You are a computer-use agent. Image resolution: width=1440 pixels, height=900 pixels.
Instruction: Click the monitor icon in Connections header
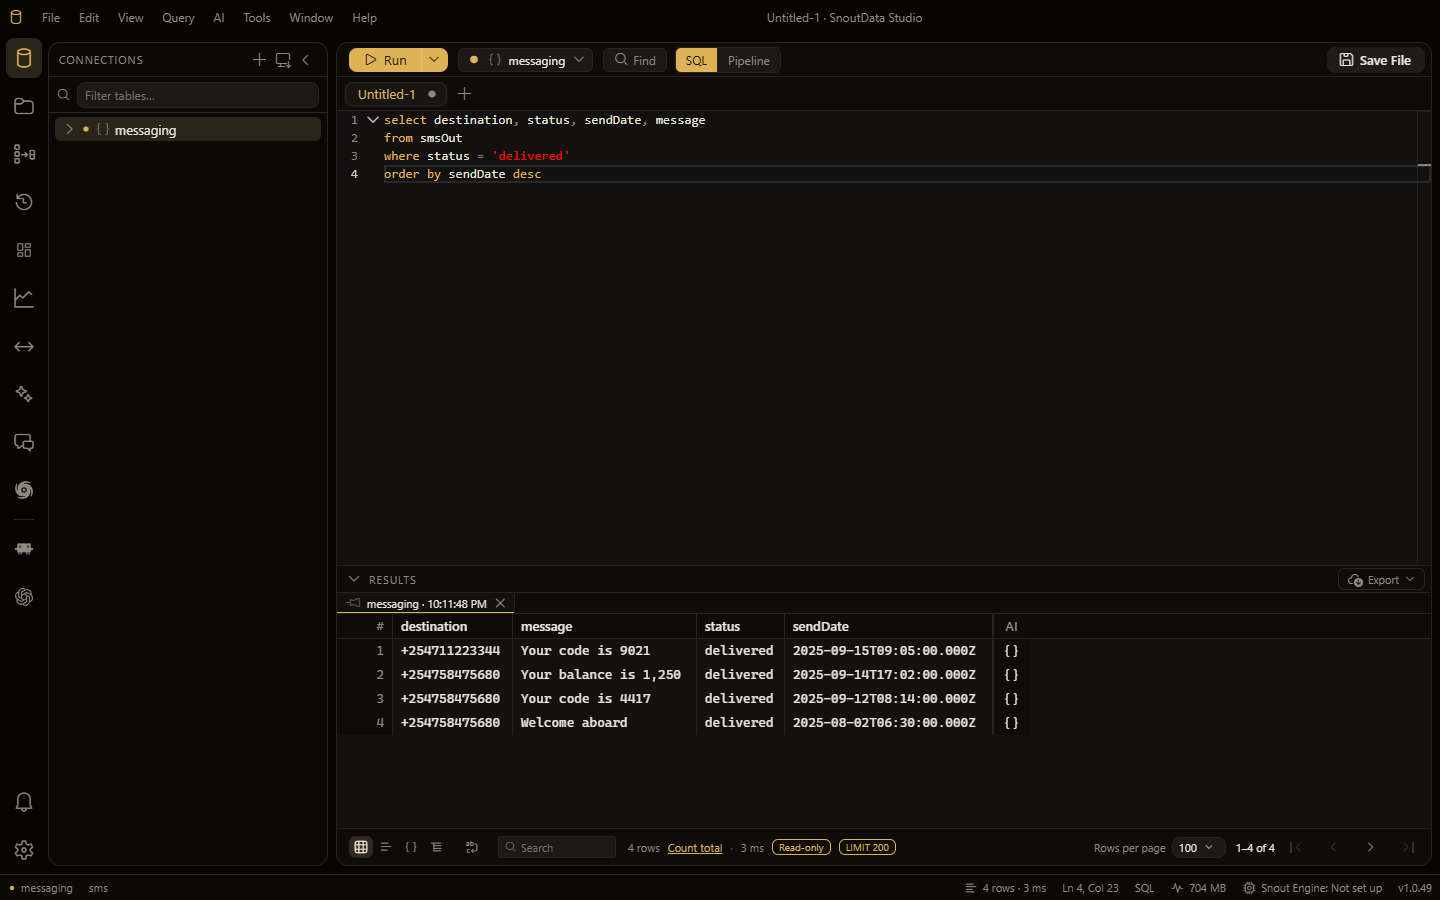283,60
